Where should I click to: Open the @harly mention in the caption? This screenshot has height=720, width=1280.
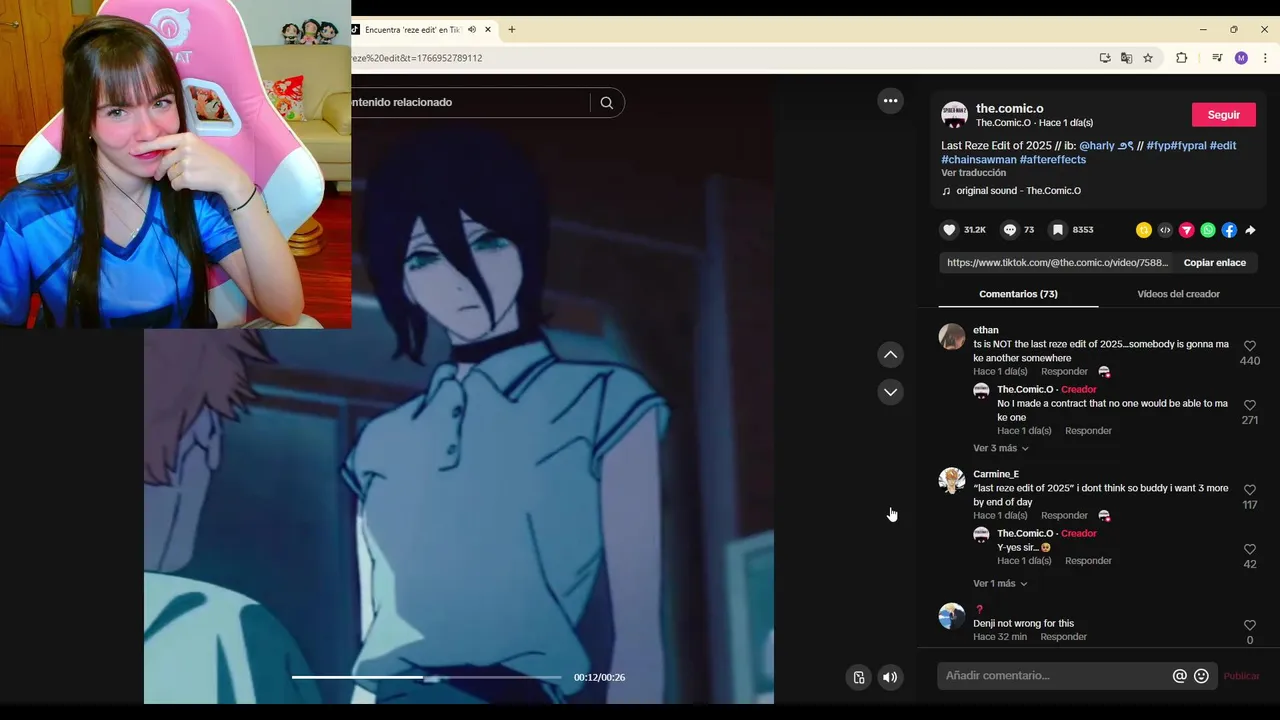pos(1106,146)
